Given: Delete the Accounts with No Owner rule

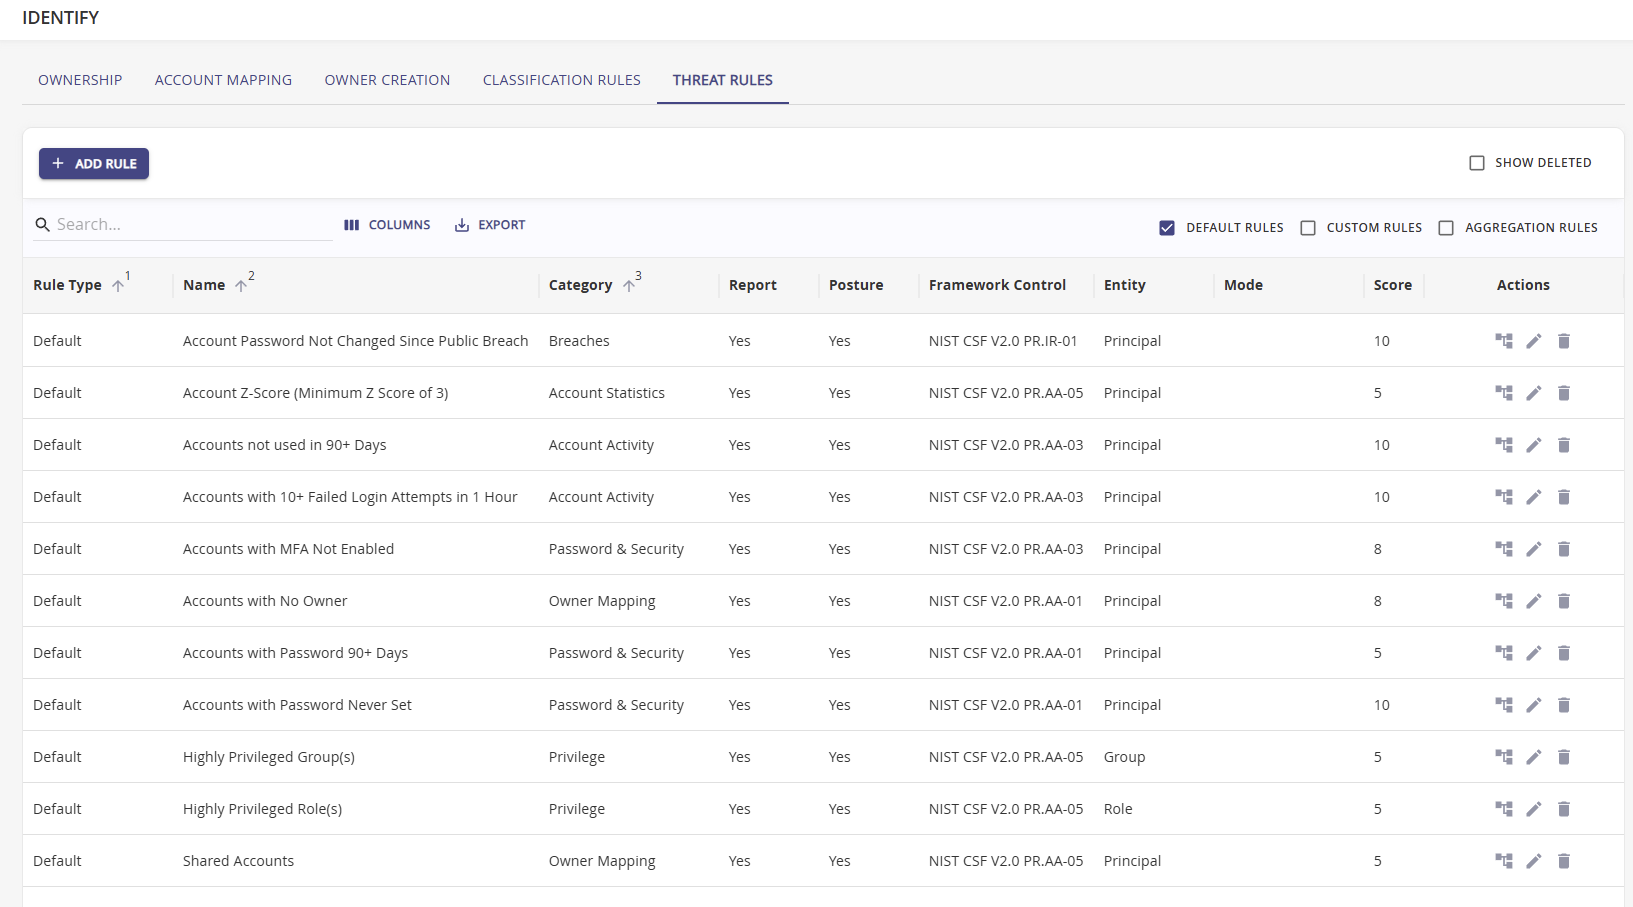Looking at the screenshot, I should [x=1564, y=601].
